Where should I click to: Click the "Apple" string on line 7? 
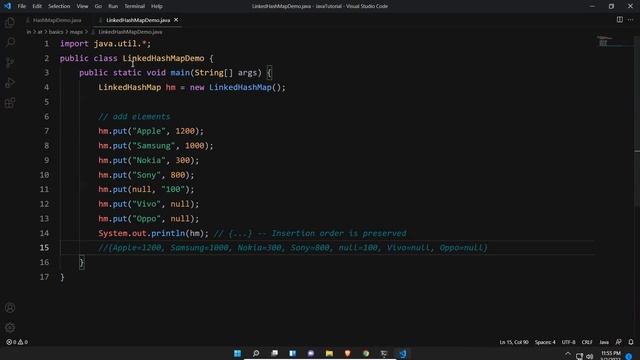pyautogui.click(x=149, y=131)
